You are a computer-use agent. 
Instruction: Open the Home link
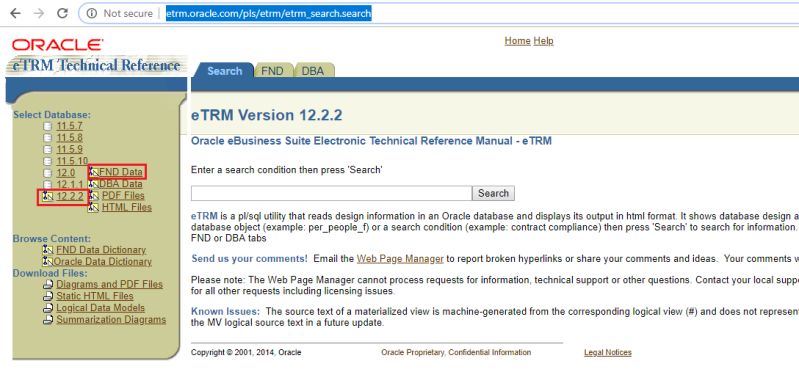[x=517, y=41]
